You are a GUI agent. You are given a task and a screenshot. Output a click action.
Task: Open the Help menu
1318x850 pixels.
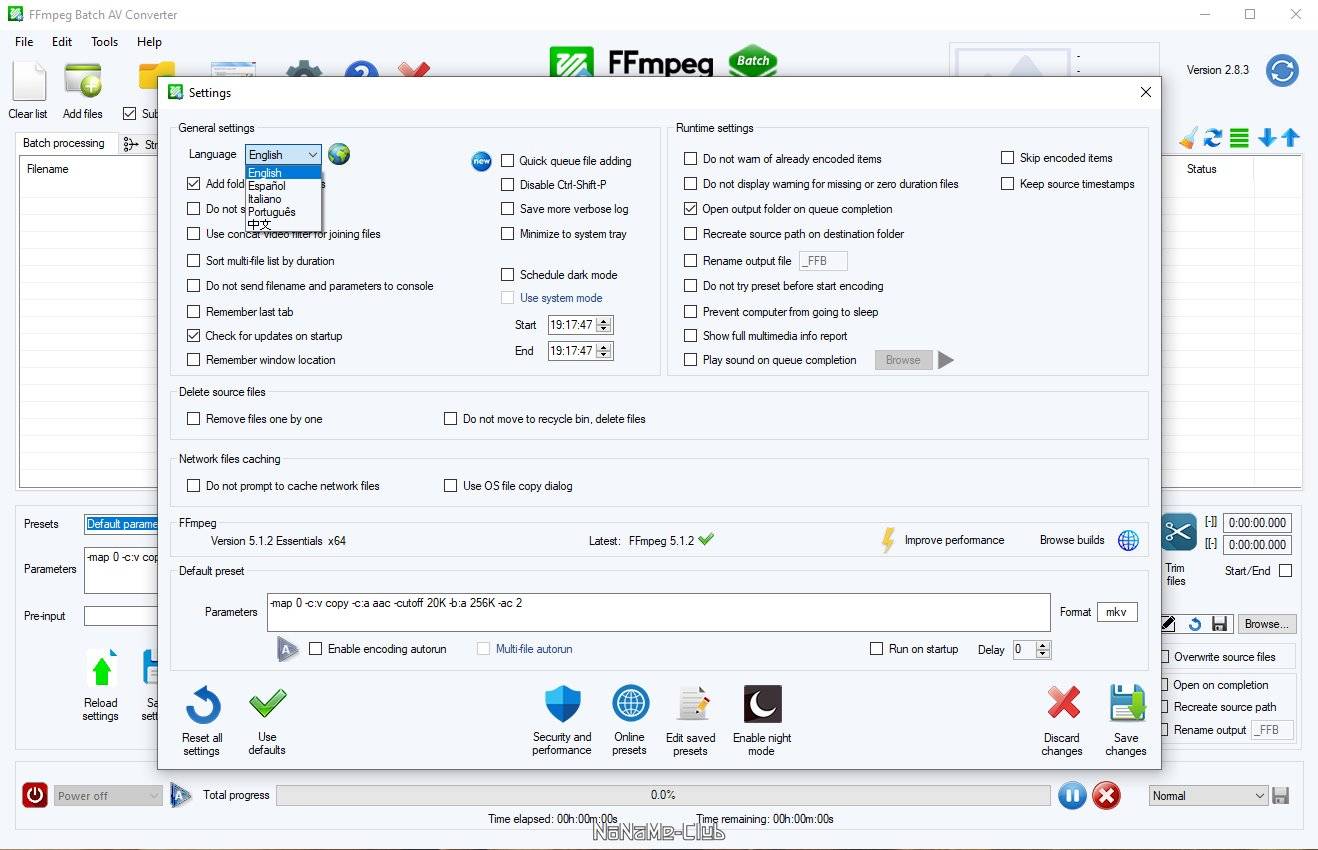(149, 42)
